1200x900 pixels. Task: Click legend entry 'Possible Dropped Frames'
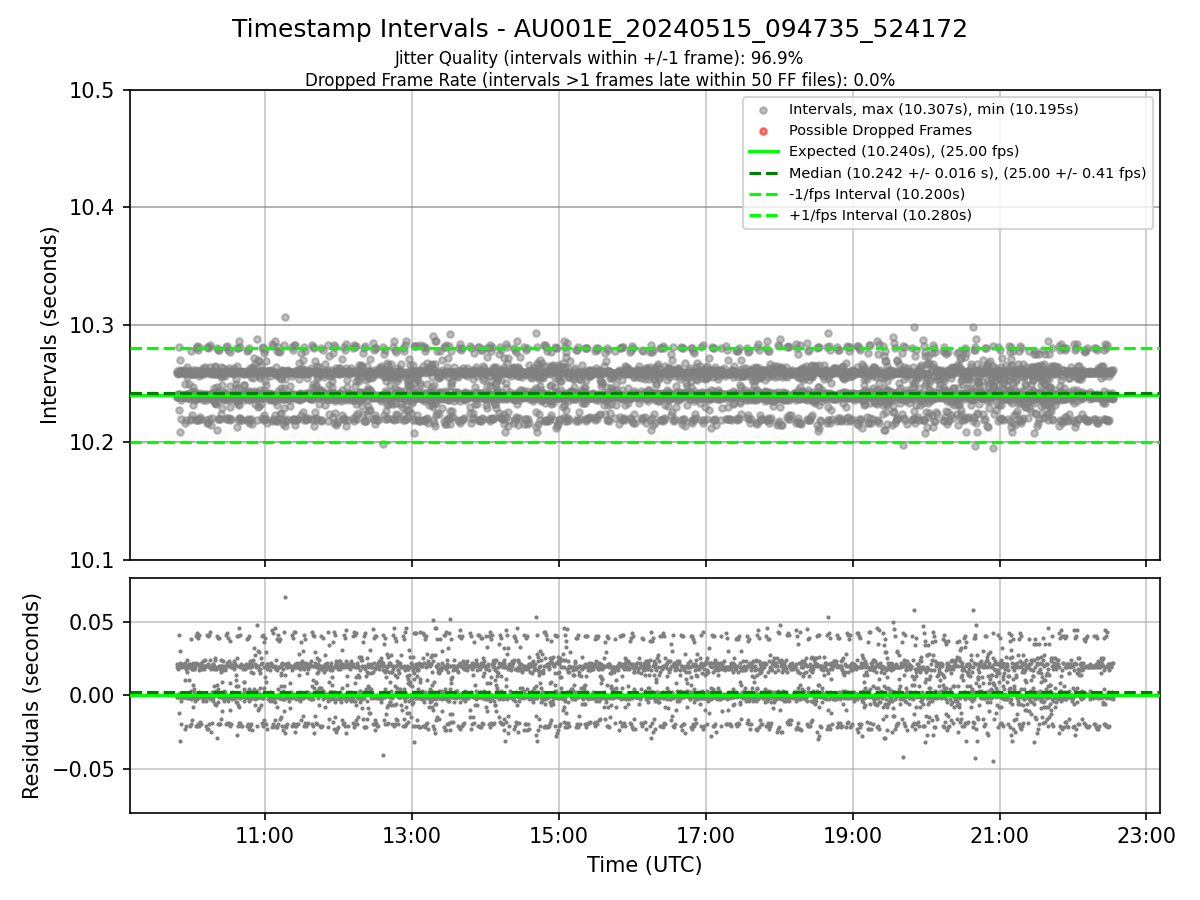click(880, 130)
